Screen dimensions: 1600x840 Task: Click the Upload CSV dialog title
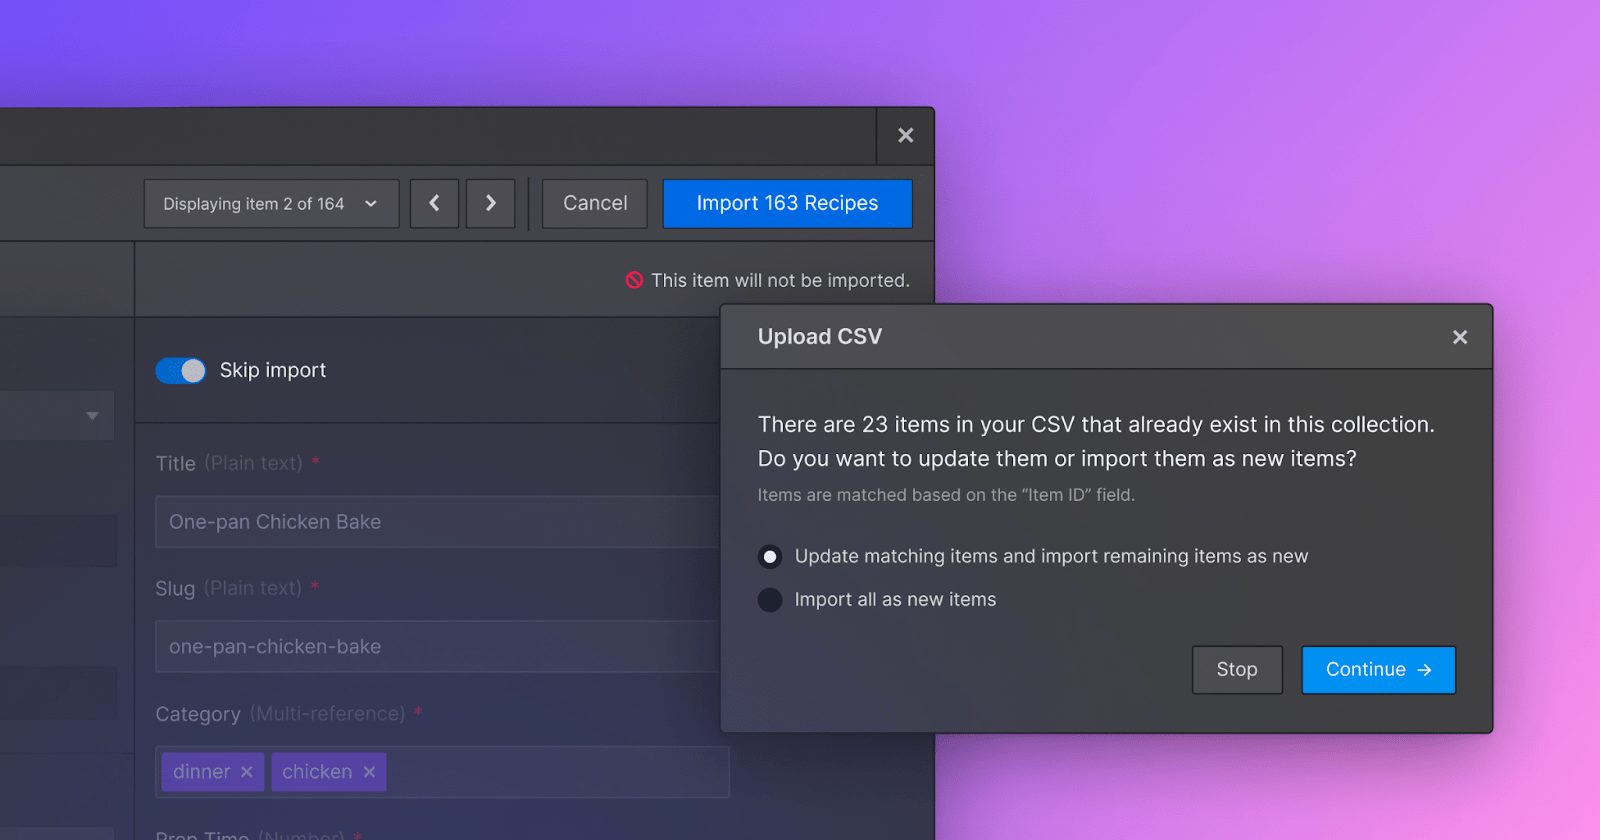(x=820, y=337)
